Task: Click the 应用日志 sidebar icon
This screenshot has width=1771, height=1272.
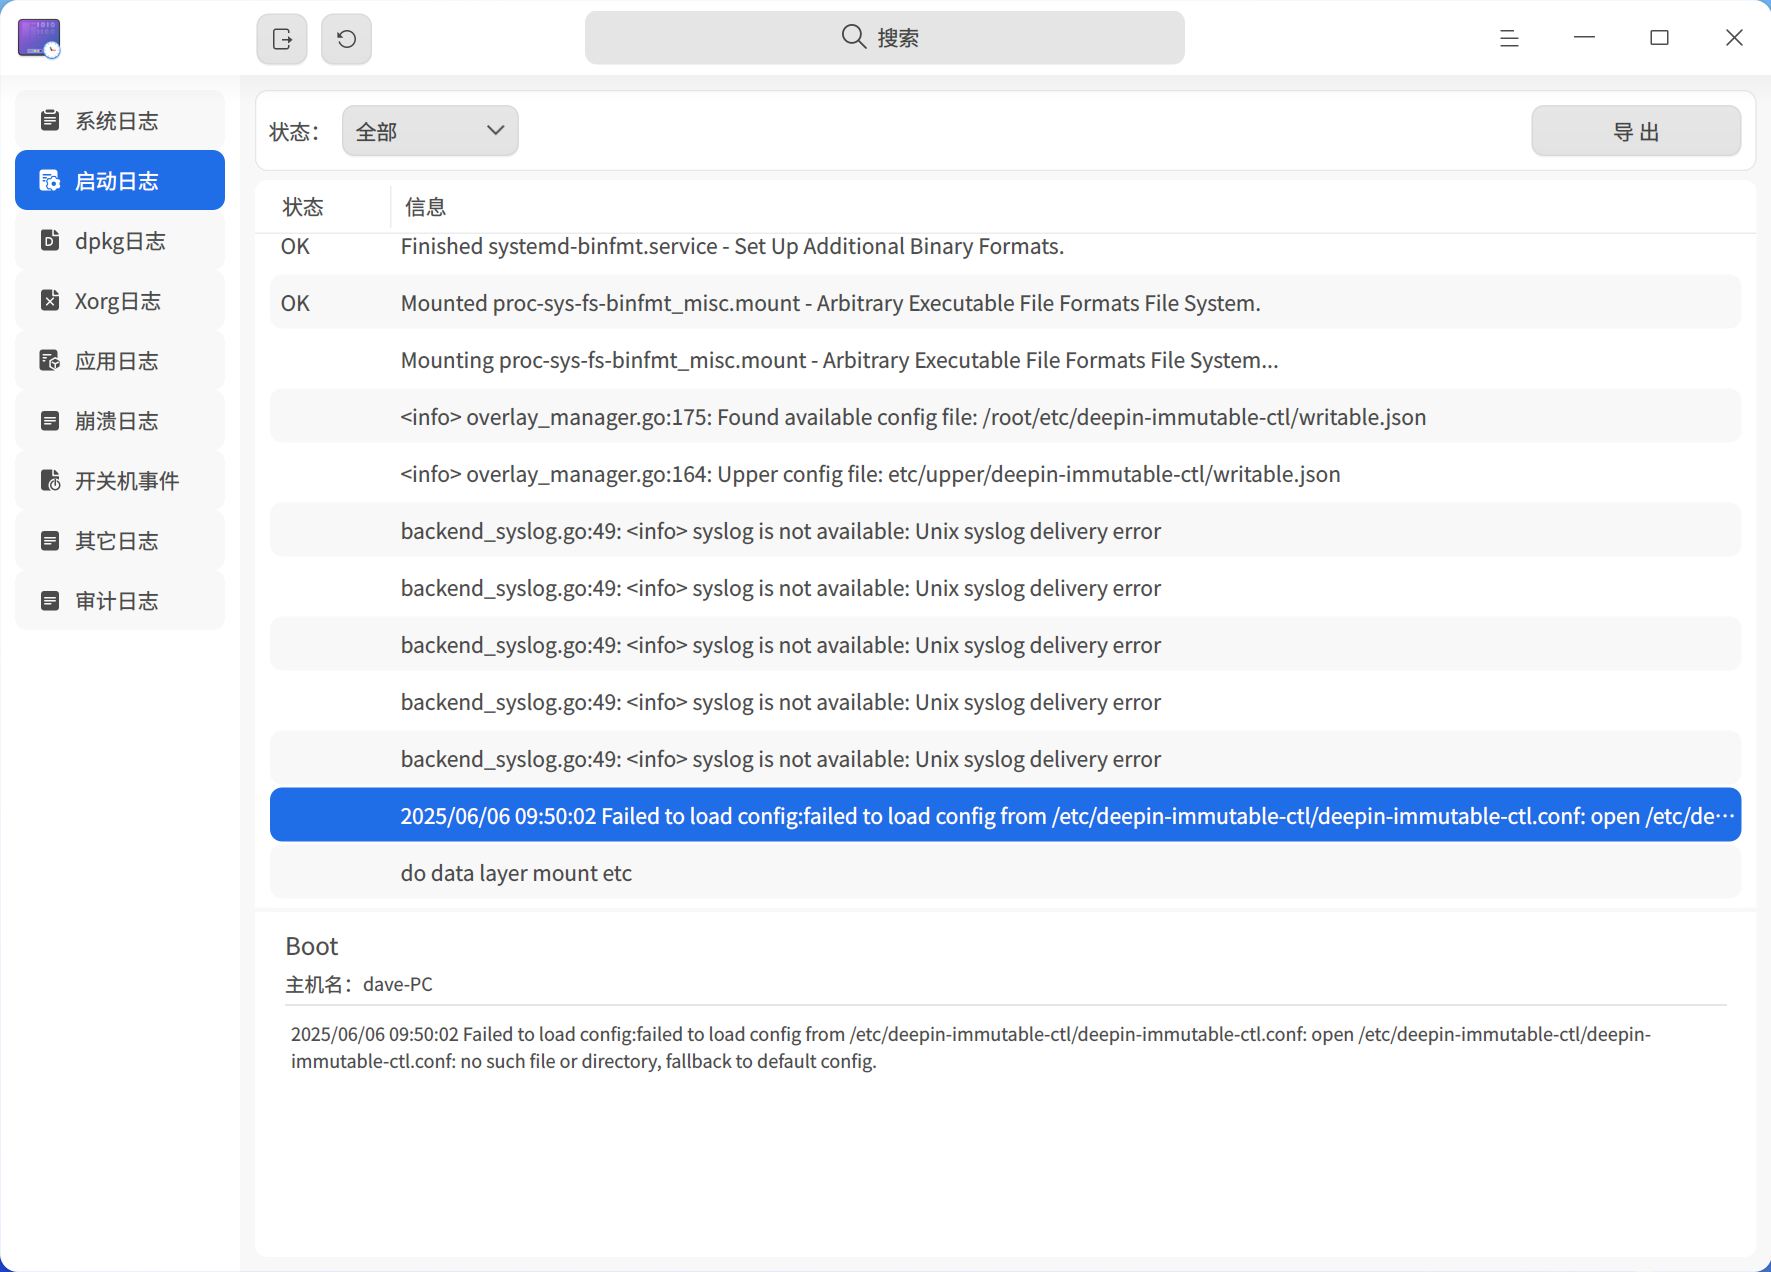Action: 50,360
